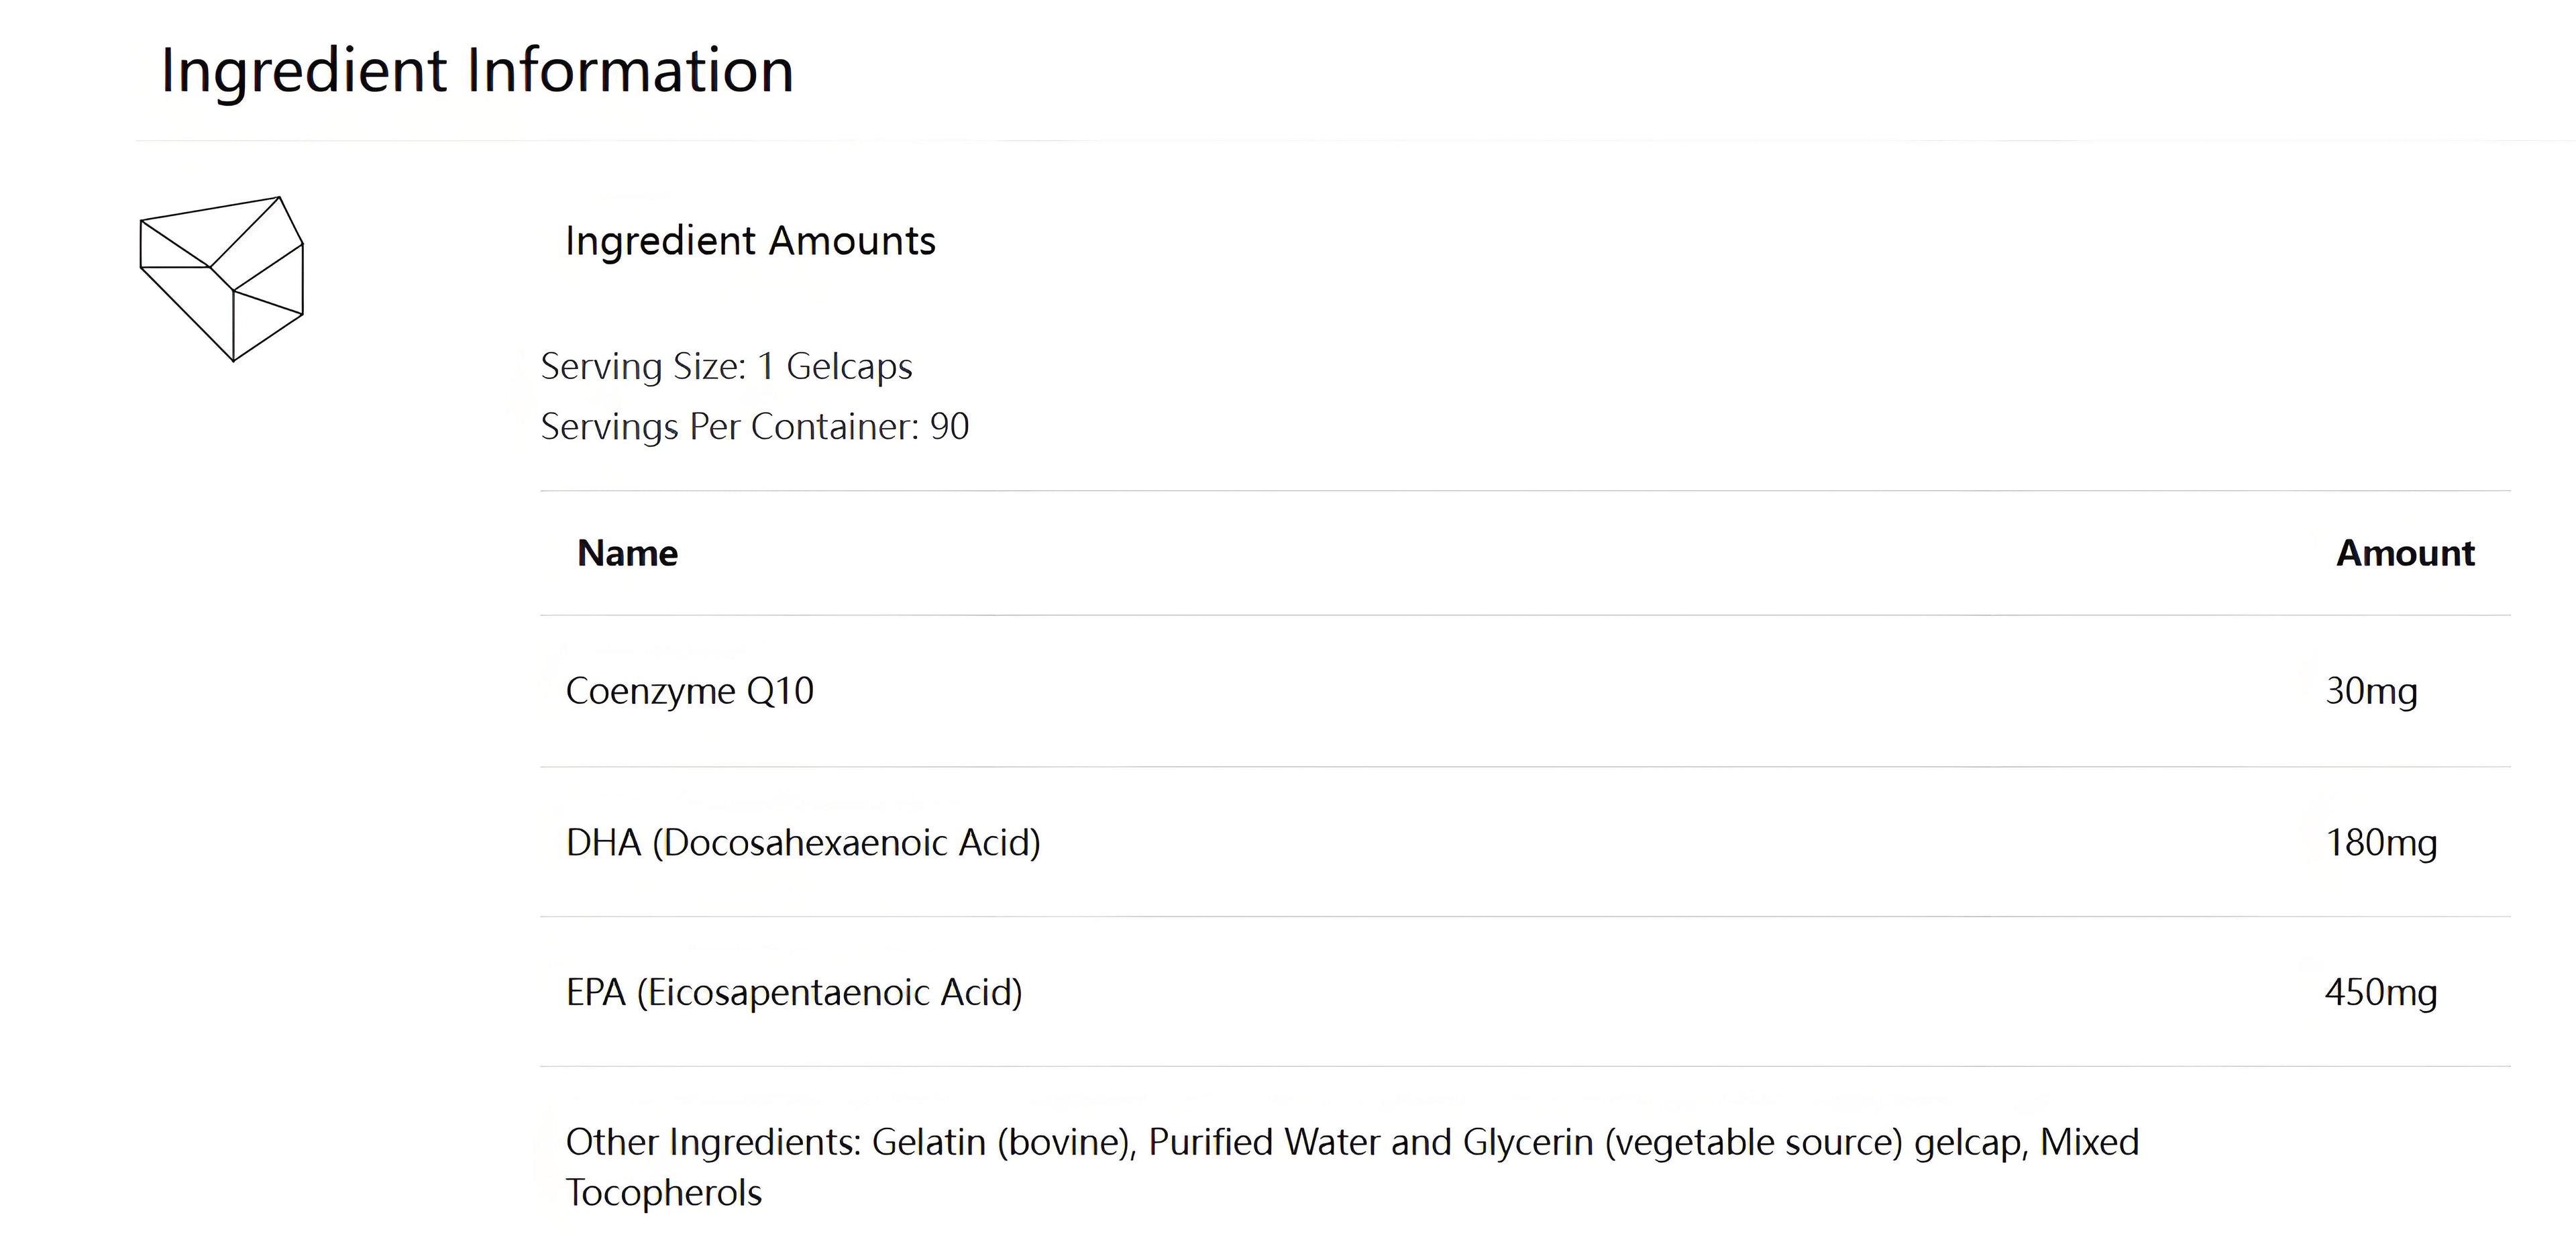The height and width of the screenshot is (1258, 2576).
Task: Click the Name column header
Action: tap(627, 553)
